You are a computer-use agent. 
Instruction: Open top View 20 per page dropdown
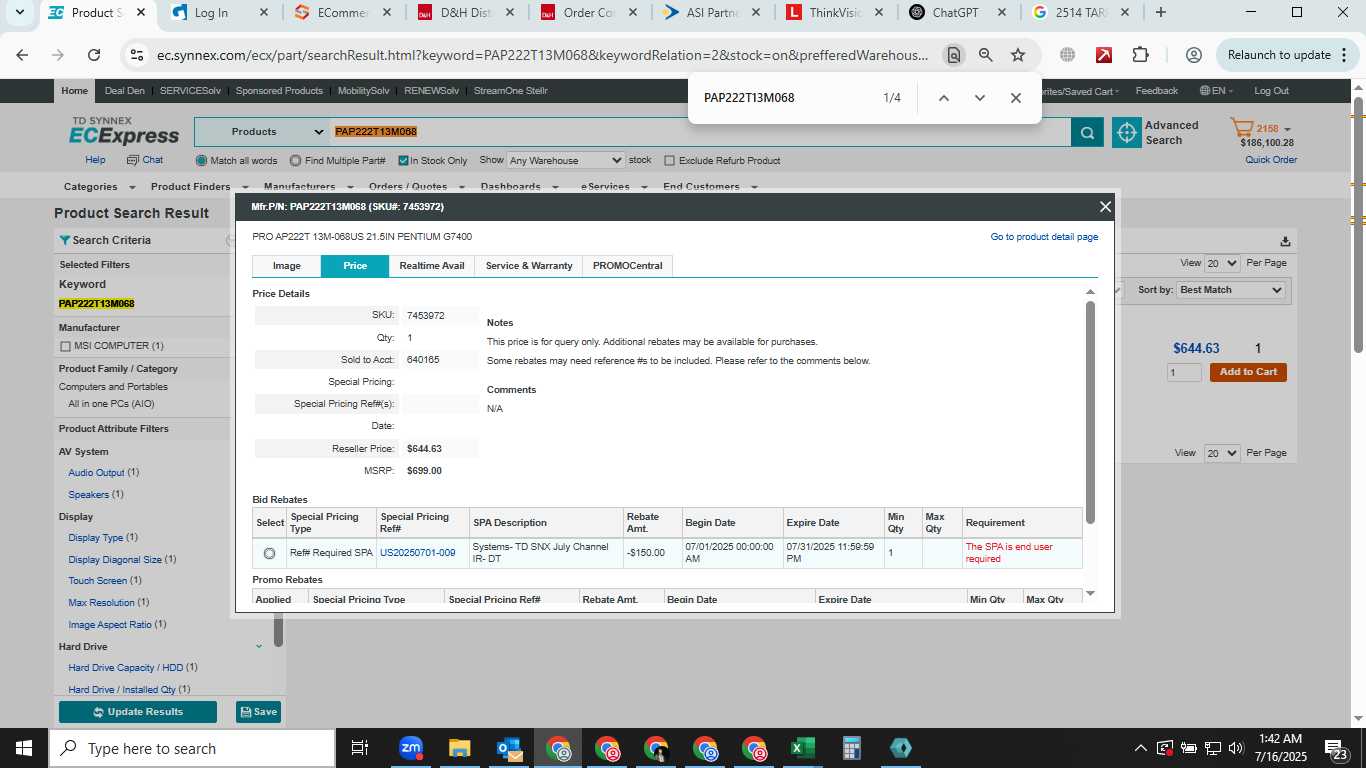pyautogui.click(x=1222, y=263)
